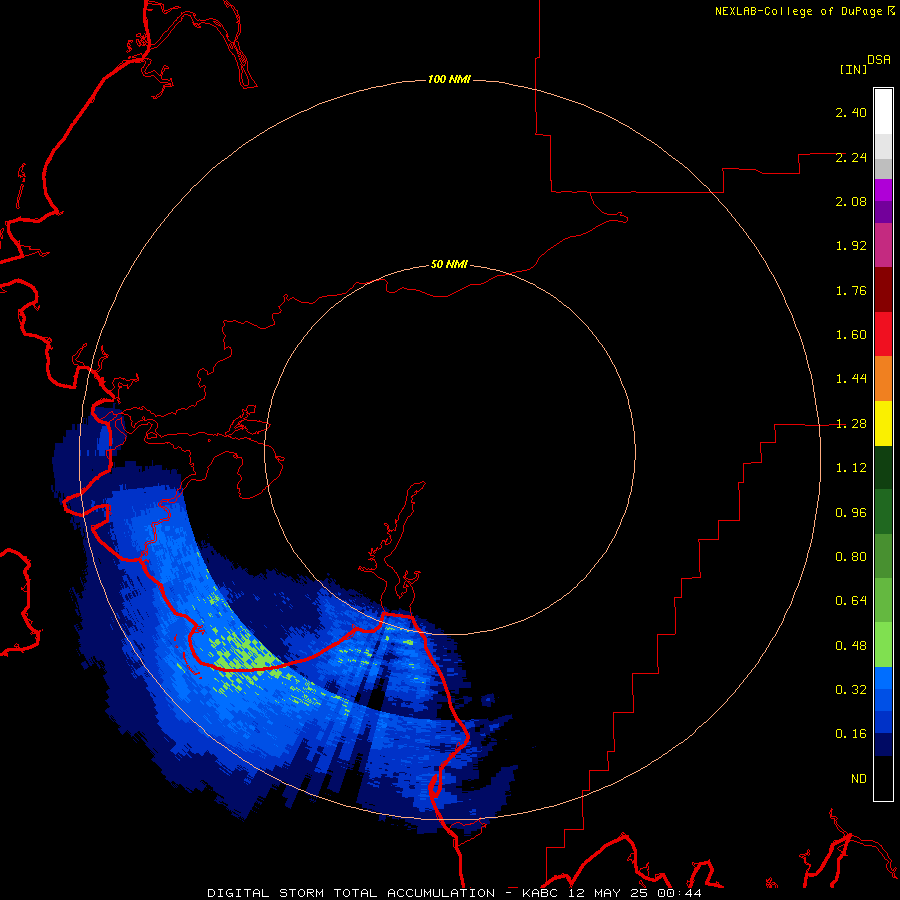Click the 50 NMI range ring label
Viewport: 900px width, 900px height.
449,265
